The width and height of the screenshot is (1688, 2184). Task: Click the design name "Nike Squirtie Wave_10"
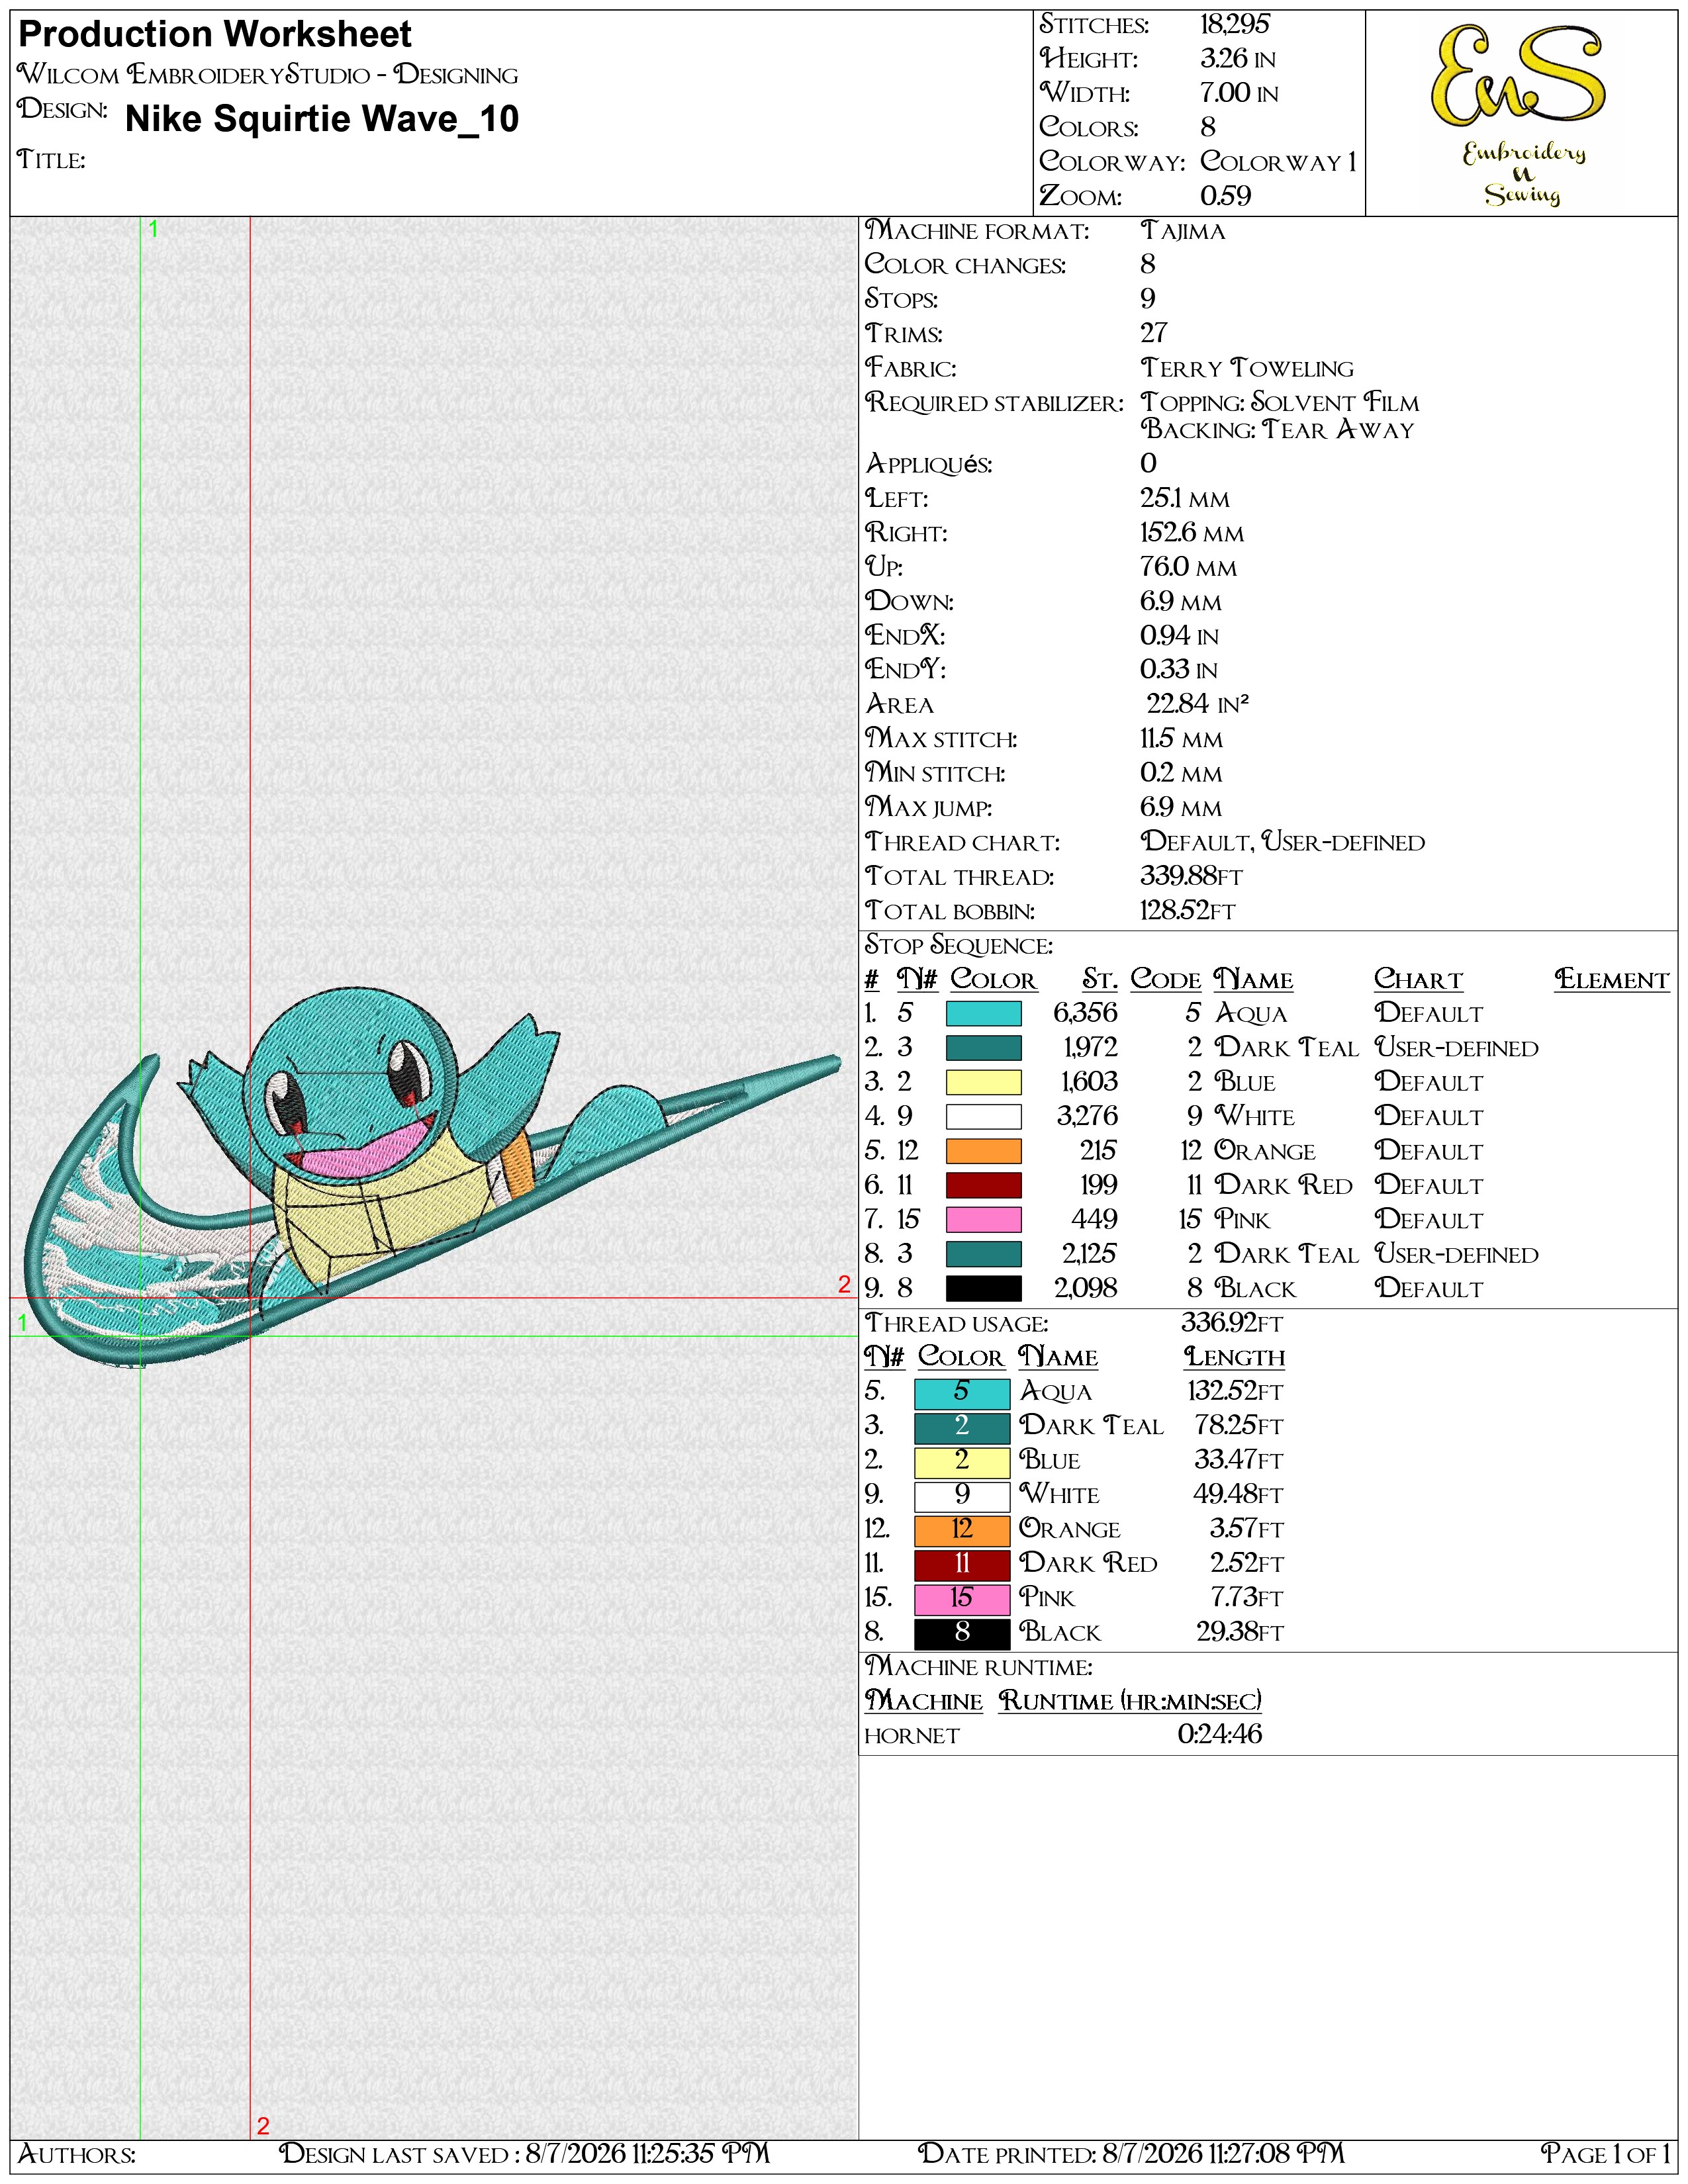322,119
